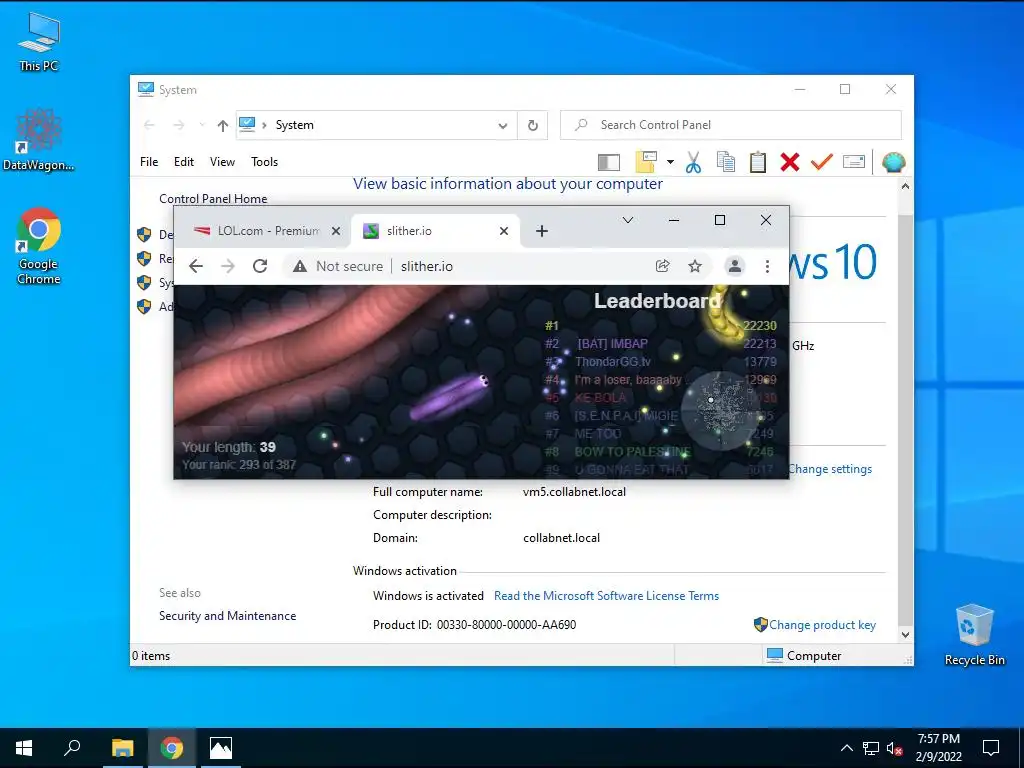The width and height of the screenshot is (1024, 768).
Task: Click the slither.io address bar URL
Action: coord(426,266)
